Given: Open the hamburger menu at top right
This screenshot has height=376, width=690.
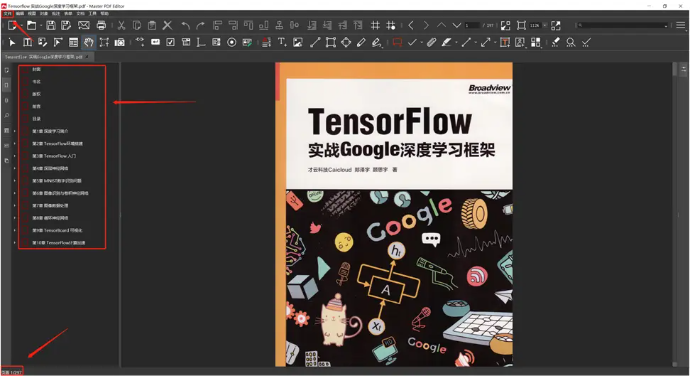Looking at the screenshot, I should pos(681,26).
